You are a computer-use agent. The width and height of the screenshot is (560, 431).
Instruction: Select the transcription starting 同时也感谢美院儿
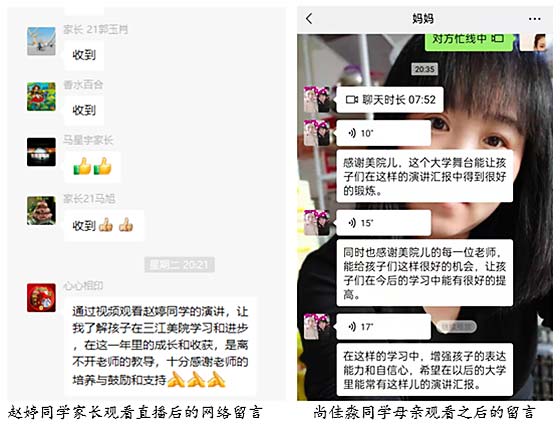(425, 273)
